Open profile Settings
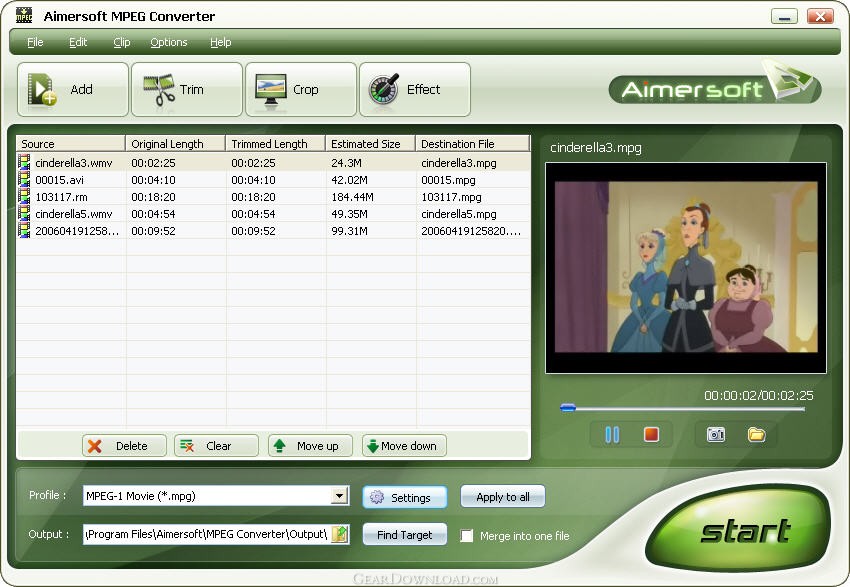The image size is (850, 587). pos(405,497)
